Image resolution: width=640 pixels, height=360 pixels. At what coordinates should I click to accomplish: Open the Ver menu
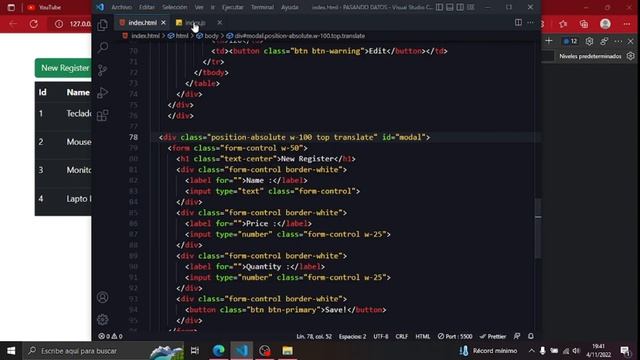click(199, 7)
